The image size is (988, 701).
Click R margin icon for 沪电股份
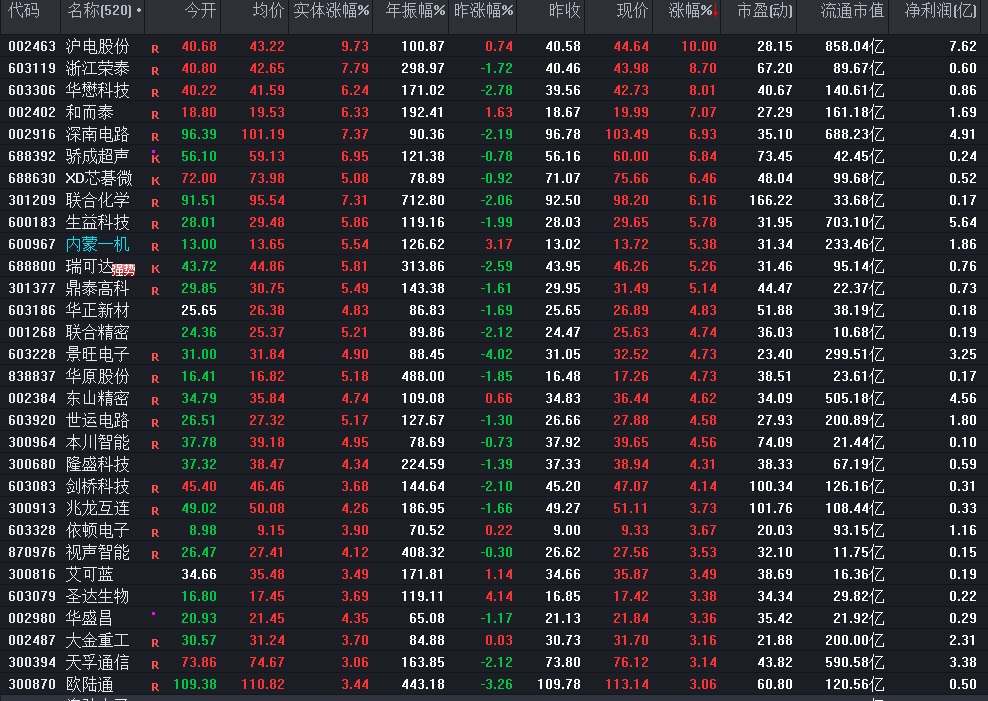(155, 49)
